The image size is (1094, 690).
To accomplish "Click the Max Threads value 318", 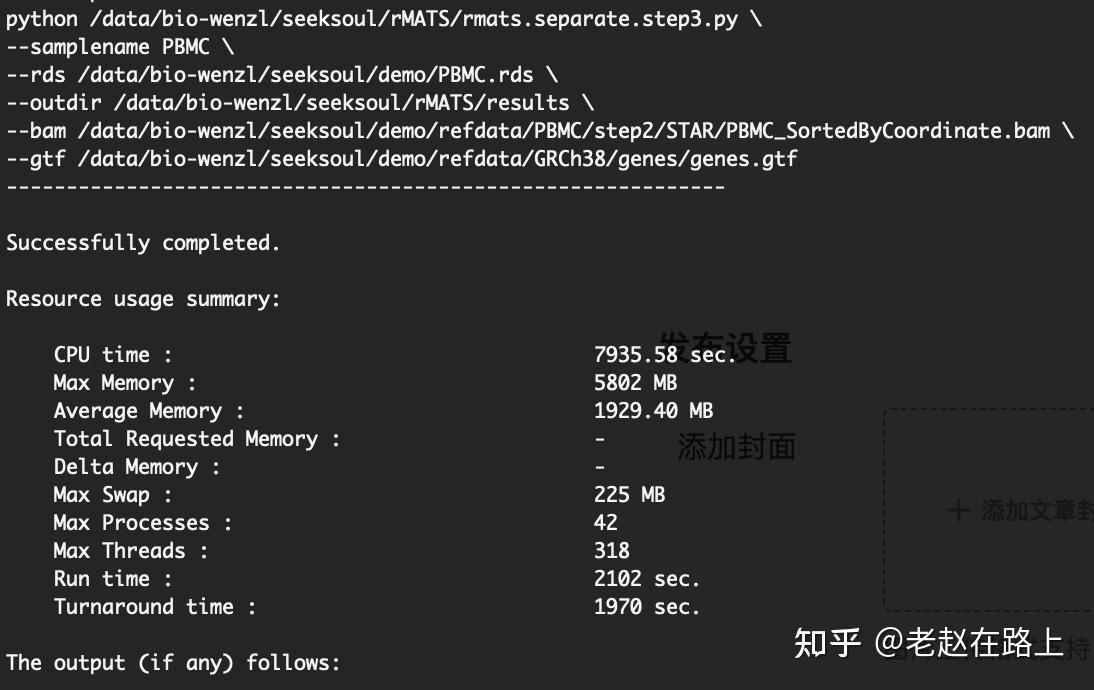I will tap(611, 551).
